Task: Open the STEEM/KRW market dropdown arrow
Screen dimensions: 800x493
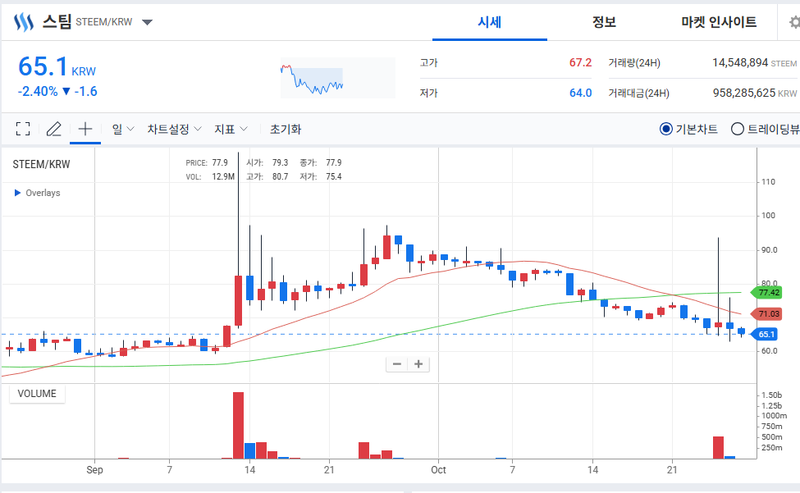Action: pos(147,22)
